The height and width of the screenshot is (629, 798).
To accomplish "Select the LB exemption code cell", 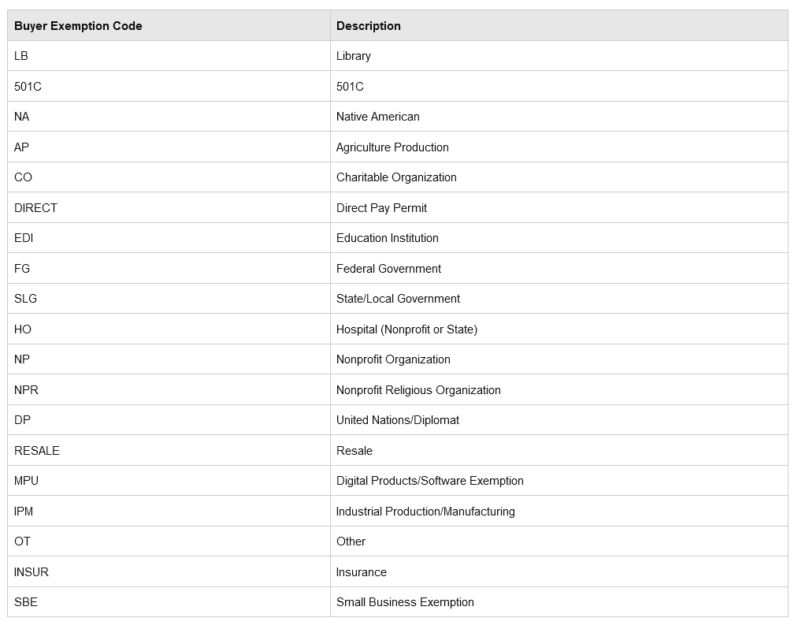I will (21, 56).
